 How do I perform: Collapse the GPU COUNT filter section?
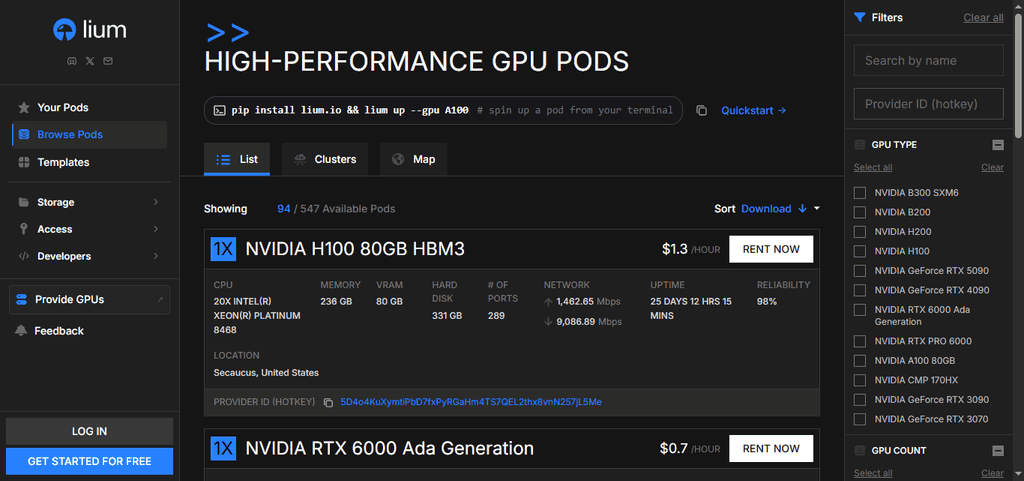pos(997,450)
